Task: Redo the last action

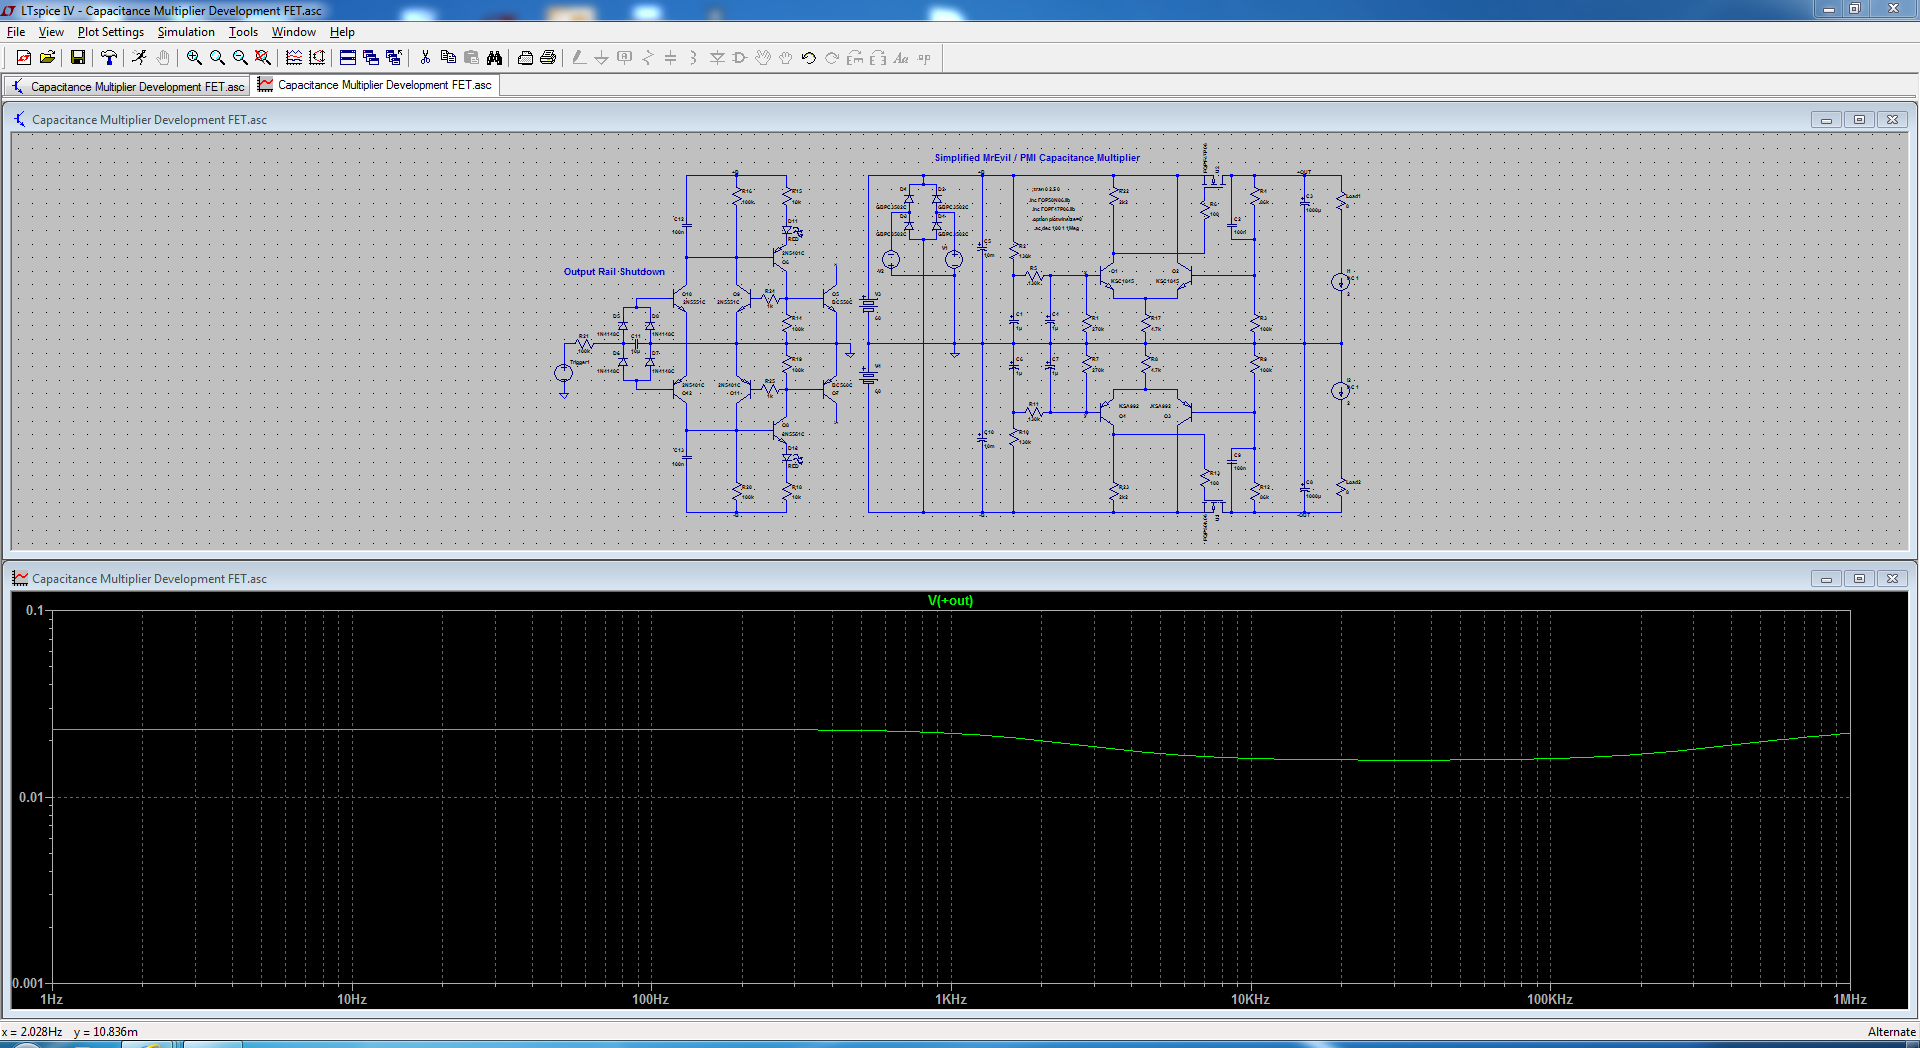Action: pyautogui.click(x=832, y=58)
